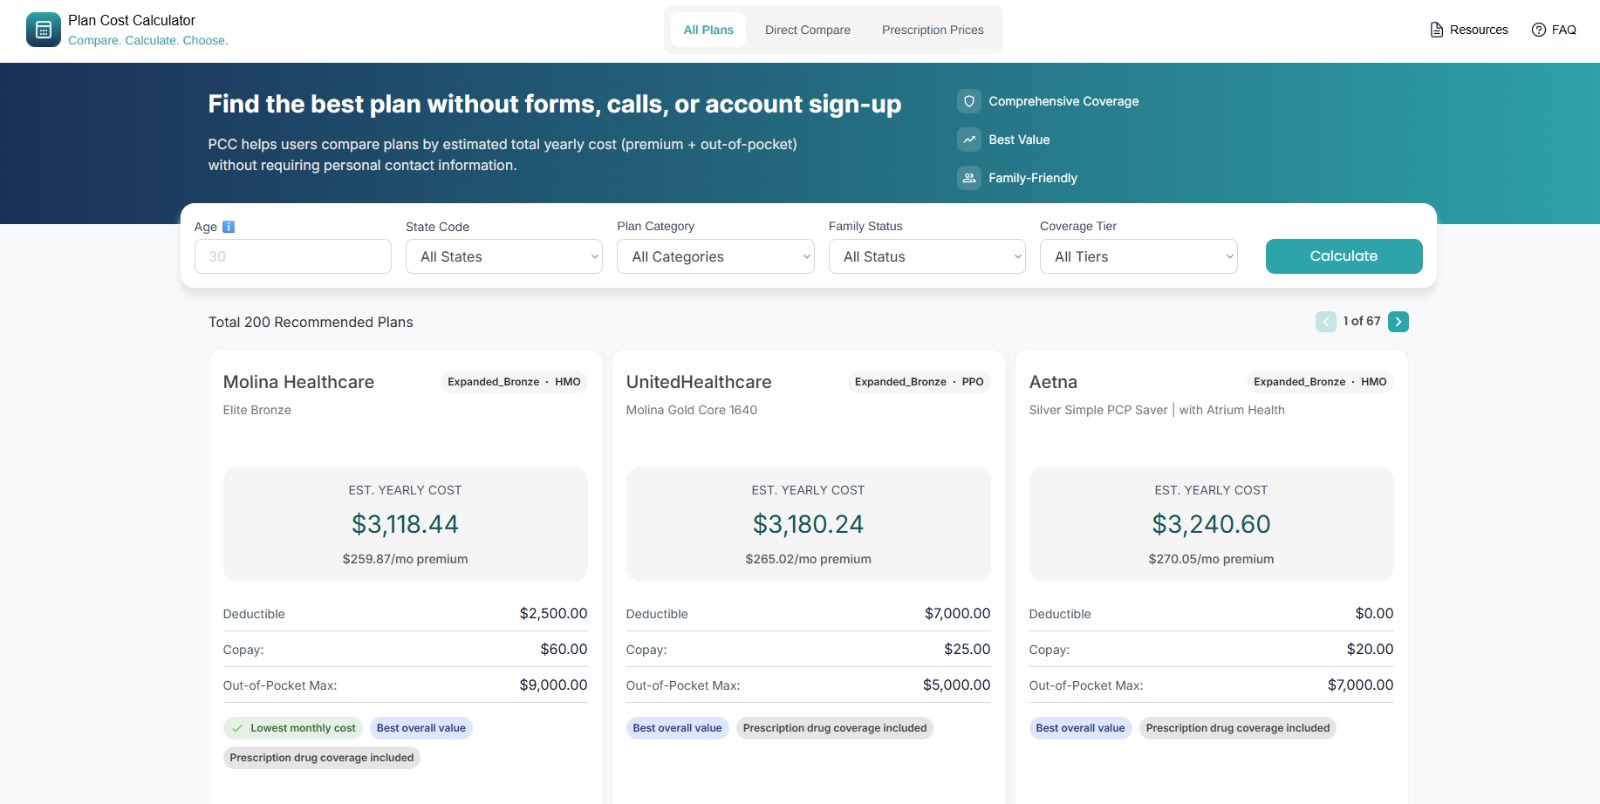Open the State Code dropdown
This screenshot has height=804, width=1600.
tap(504, 257)
